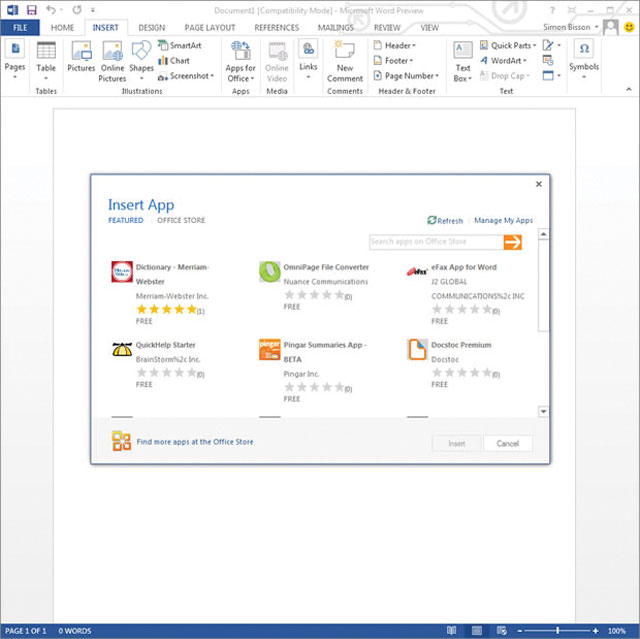Click the Date & Time icon

point(548,60)
